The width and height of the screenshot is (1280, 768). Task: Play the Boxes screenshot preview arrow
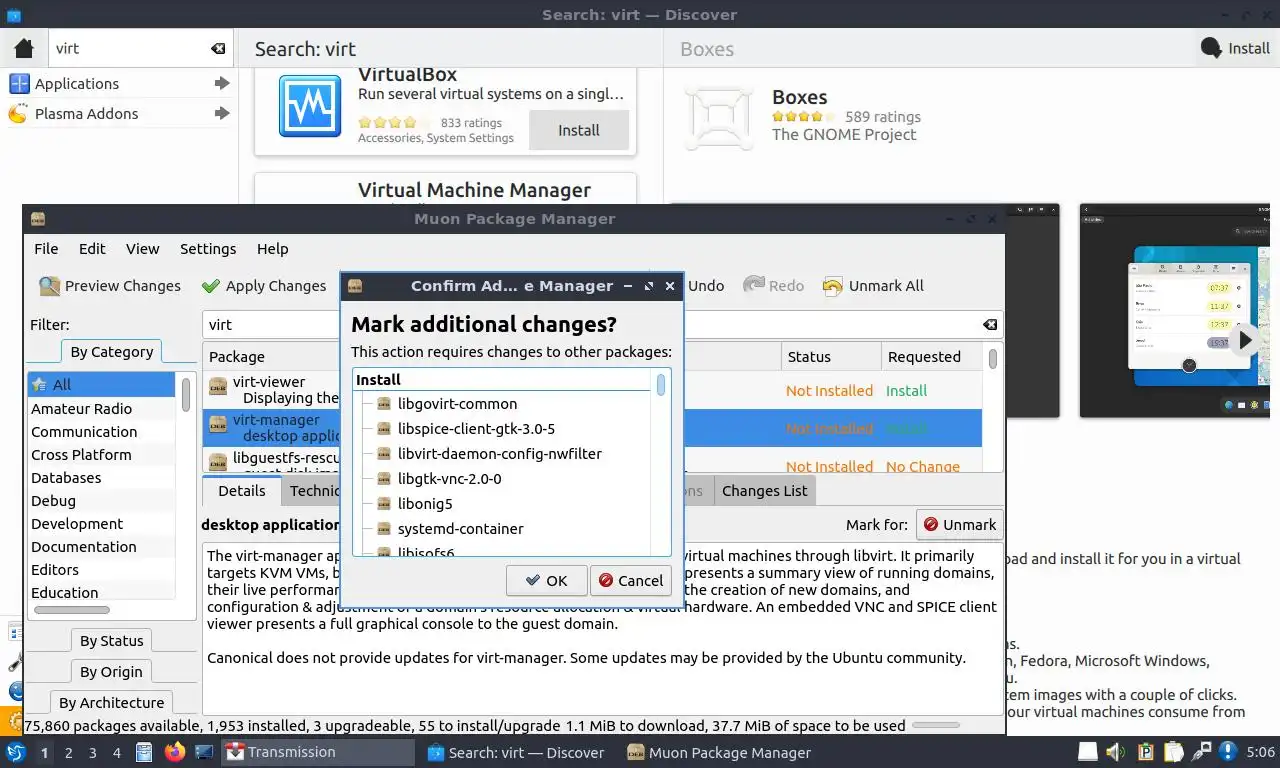[1244, 340]
